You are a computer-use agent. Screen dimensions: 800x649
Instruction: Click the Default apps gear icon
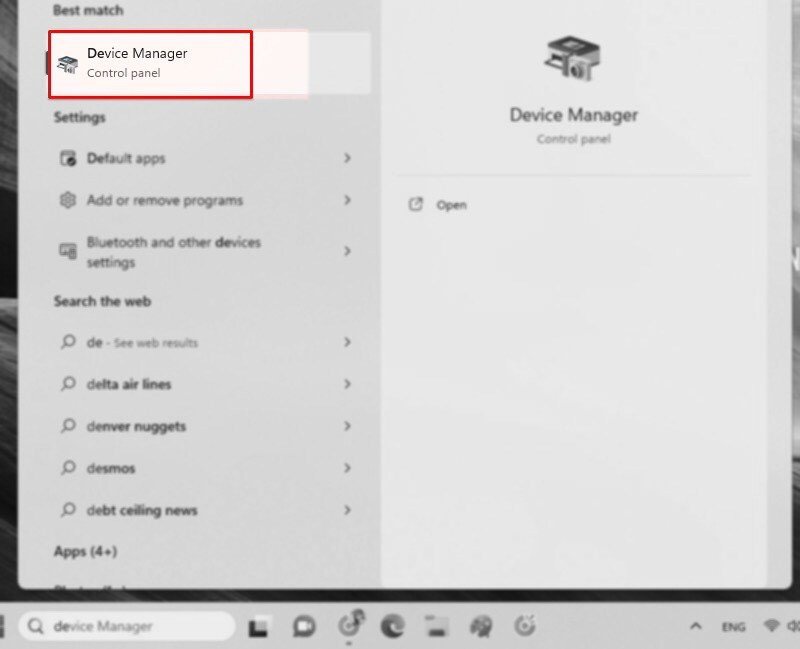pos(68,158)
